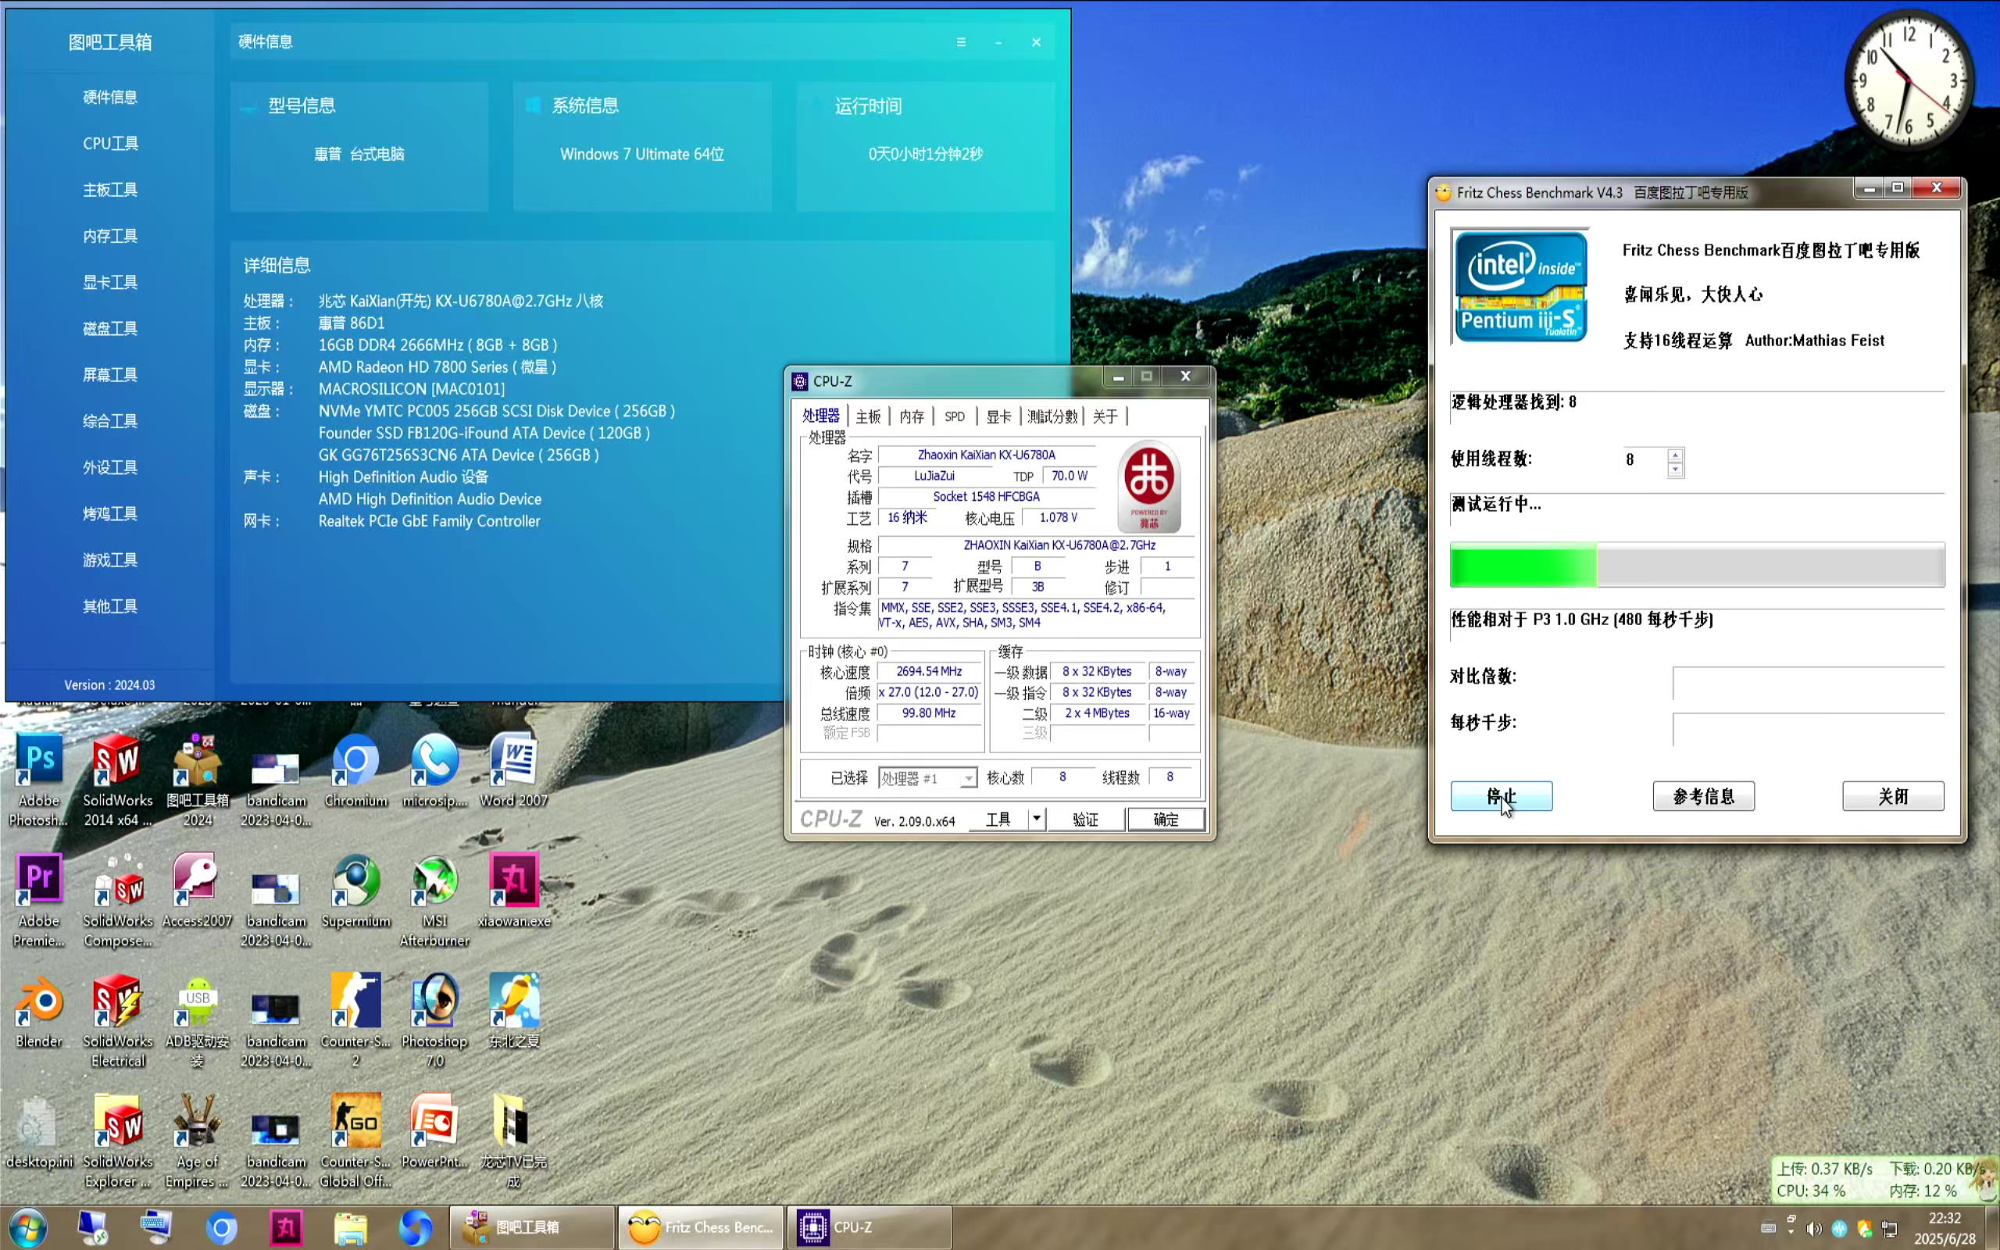2000x1250 pixels.
Task: Open the 显卡 tab in CPU-Z
Action: click(x=998, y=416)
